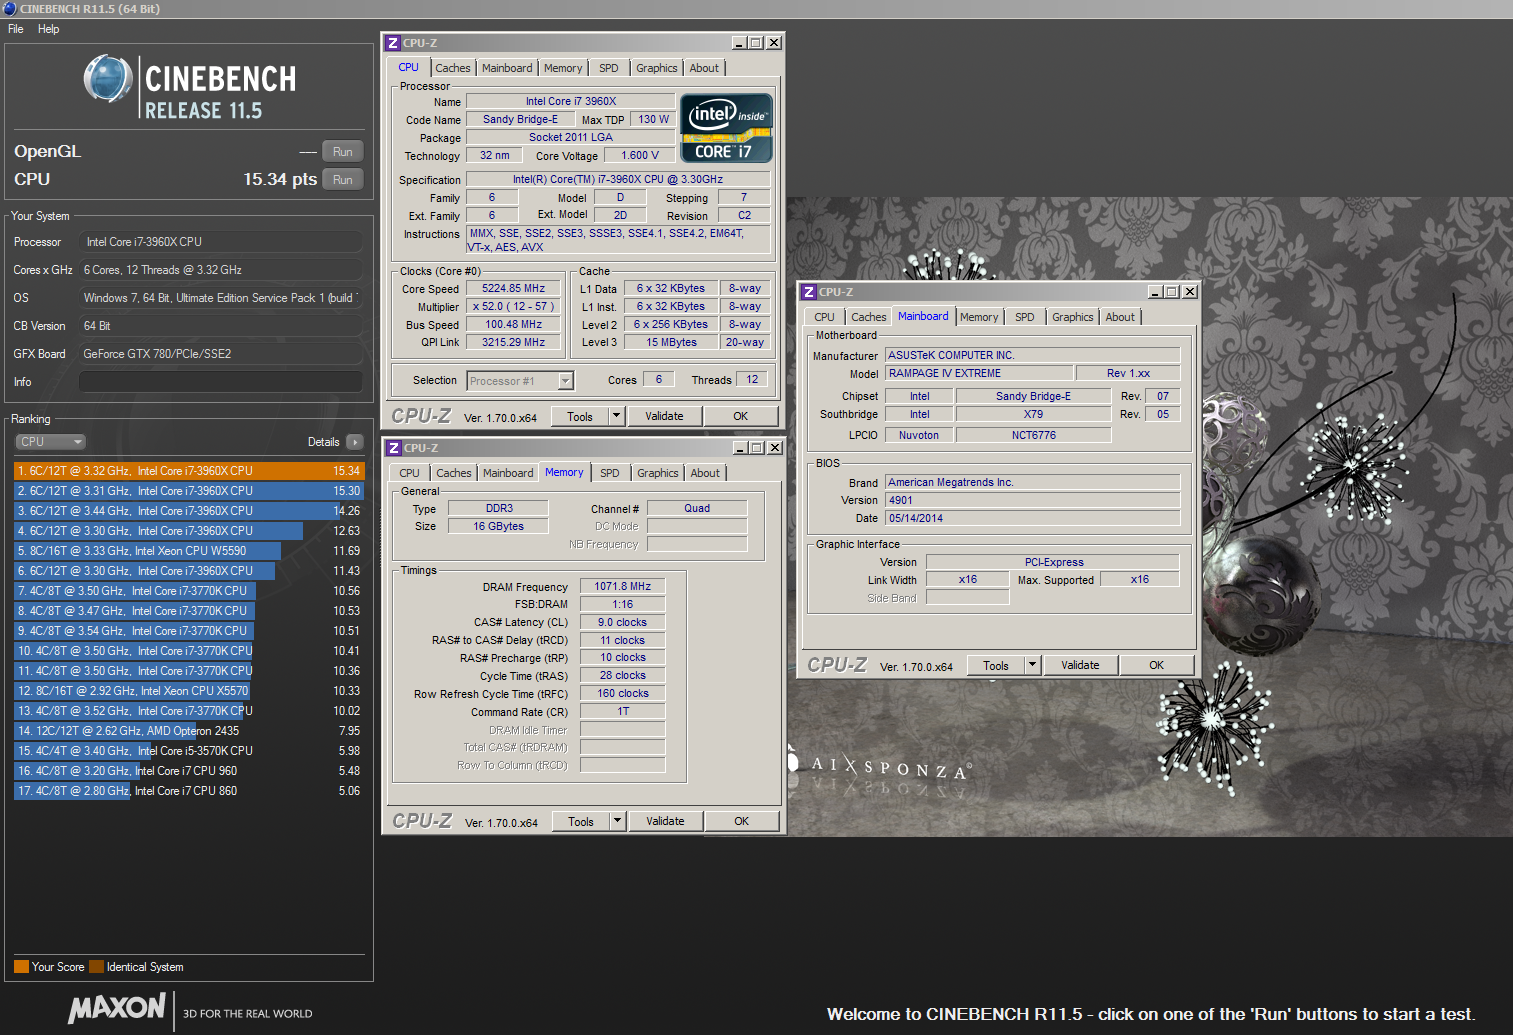Click Tools button in top CPU-Z window
1513x1035 pixels.
580,417
